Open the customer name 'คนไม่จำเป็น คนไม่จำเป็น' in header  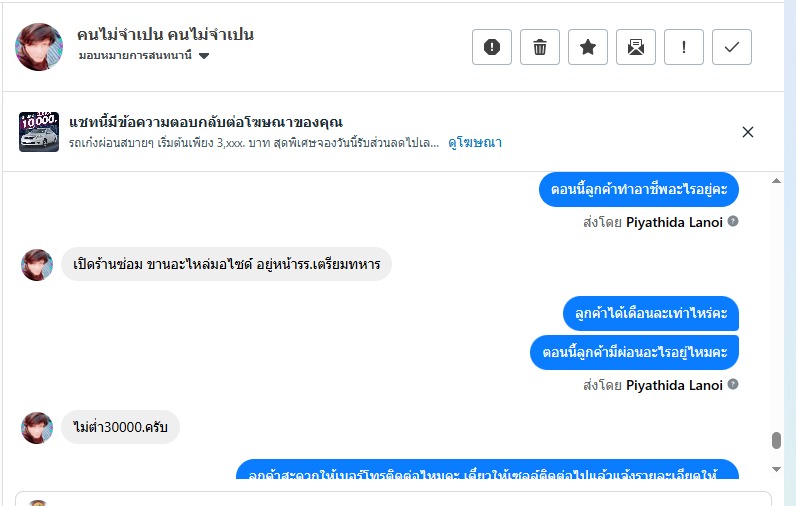pyautogui.click(x=165, y=35)
